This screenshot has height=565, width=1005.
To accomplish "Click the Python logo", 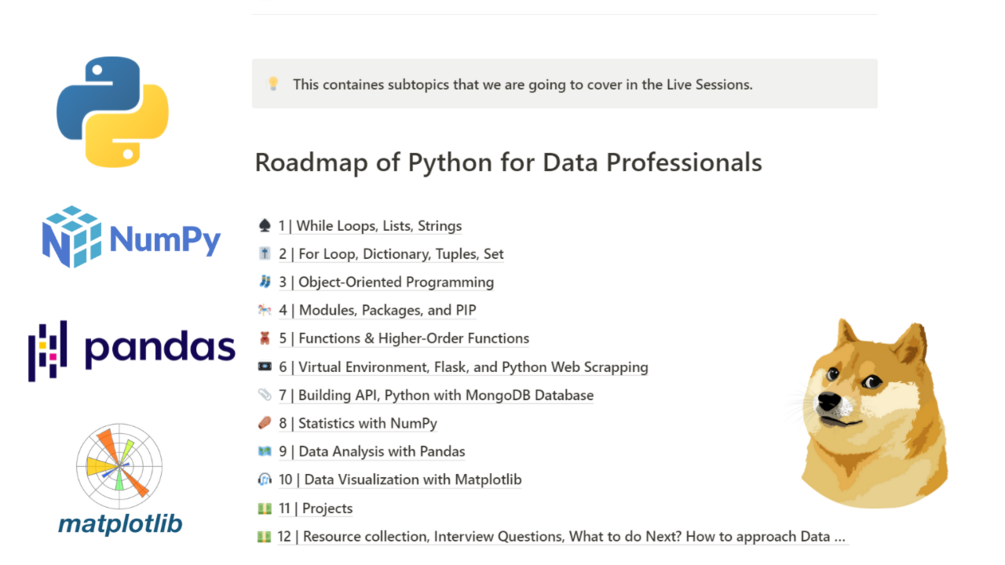I will [113, 111].
